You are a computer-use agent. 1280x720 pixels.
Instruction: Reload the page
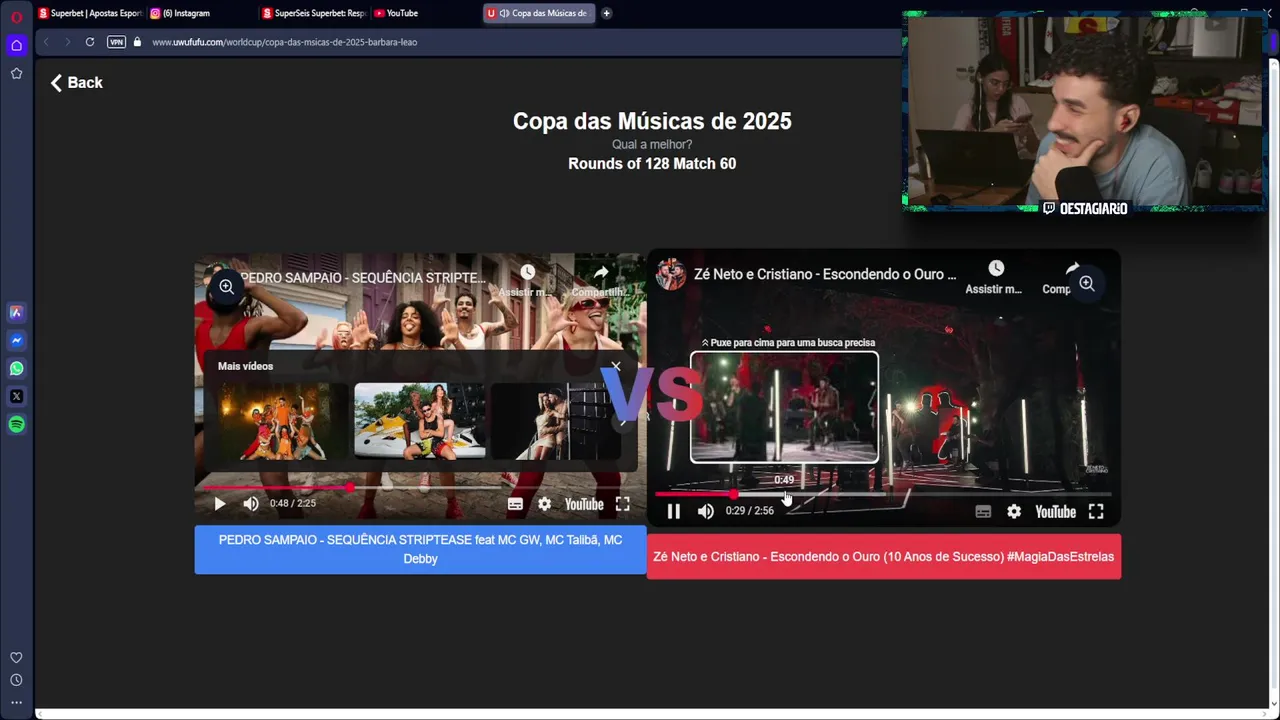[x=90, y=42]
